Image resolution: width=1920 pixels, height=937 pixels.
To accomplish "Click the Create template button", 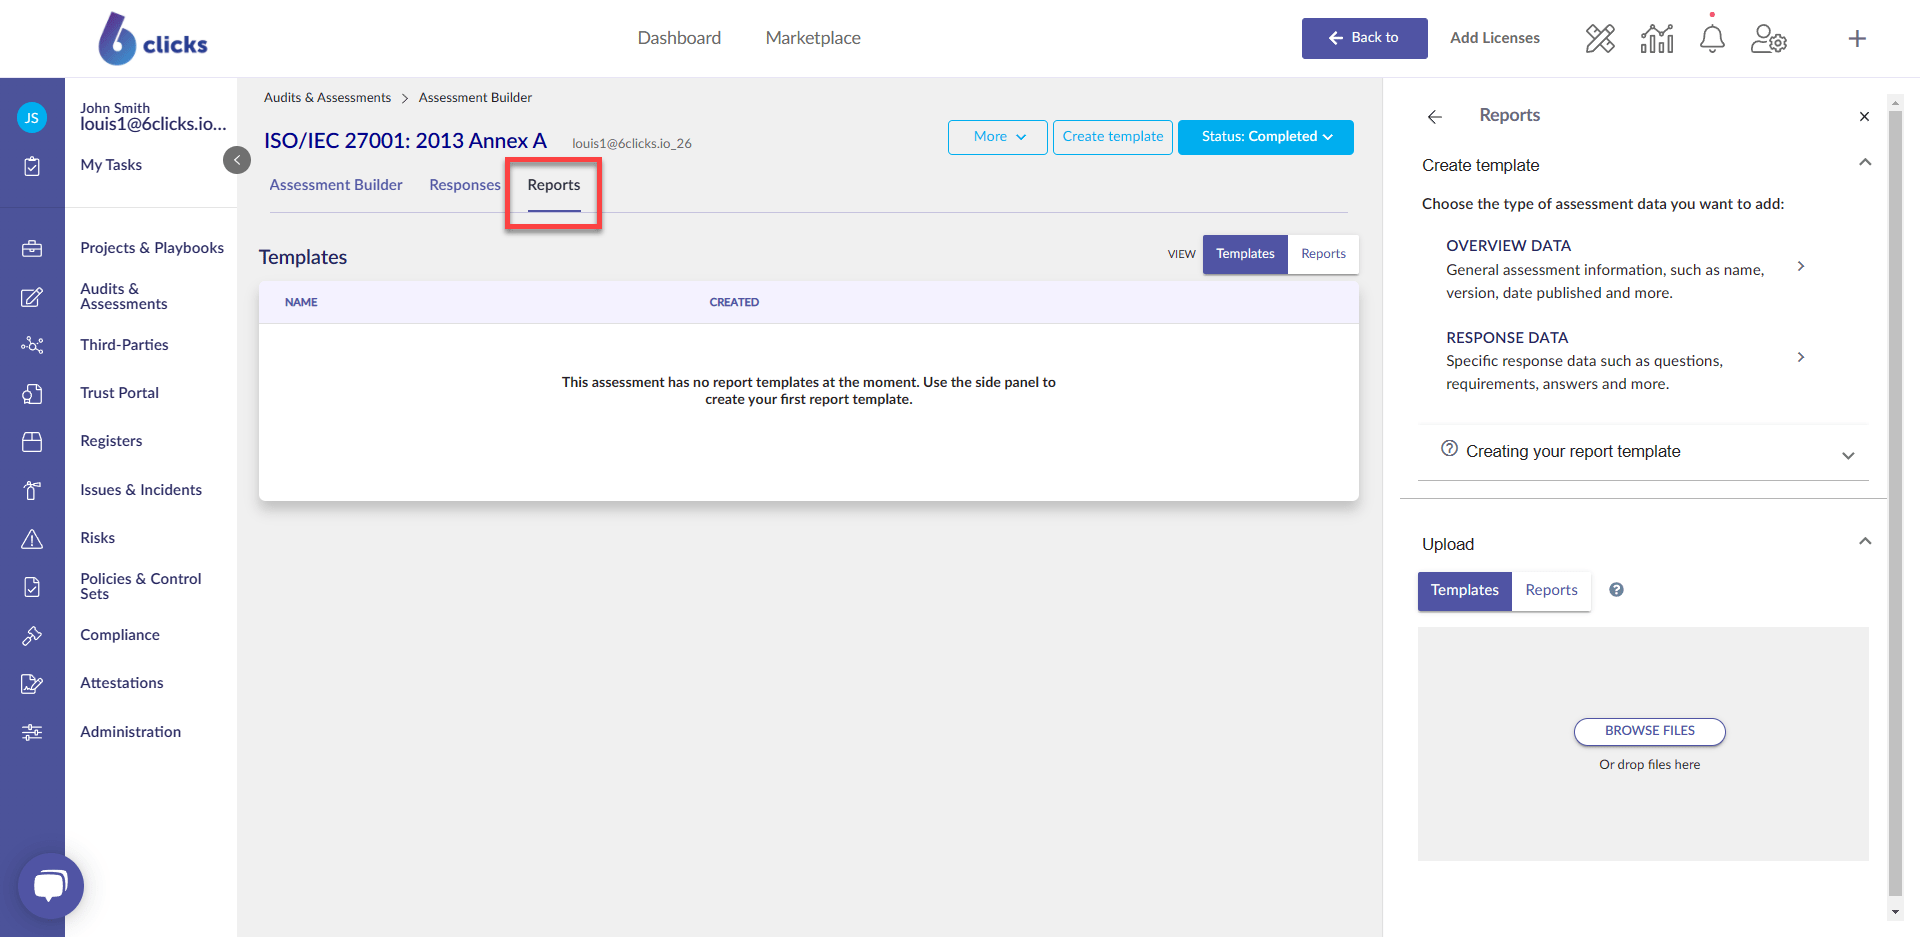I will click(x=1113, y=137).
